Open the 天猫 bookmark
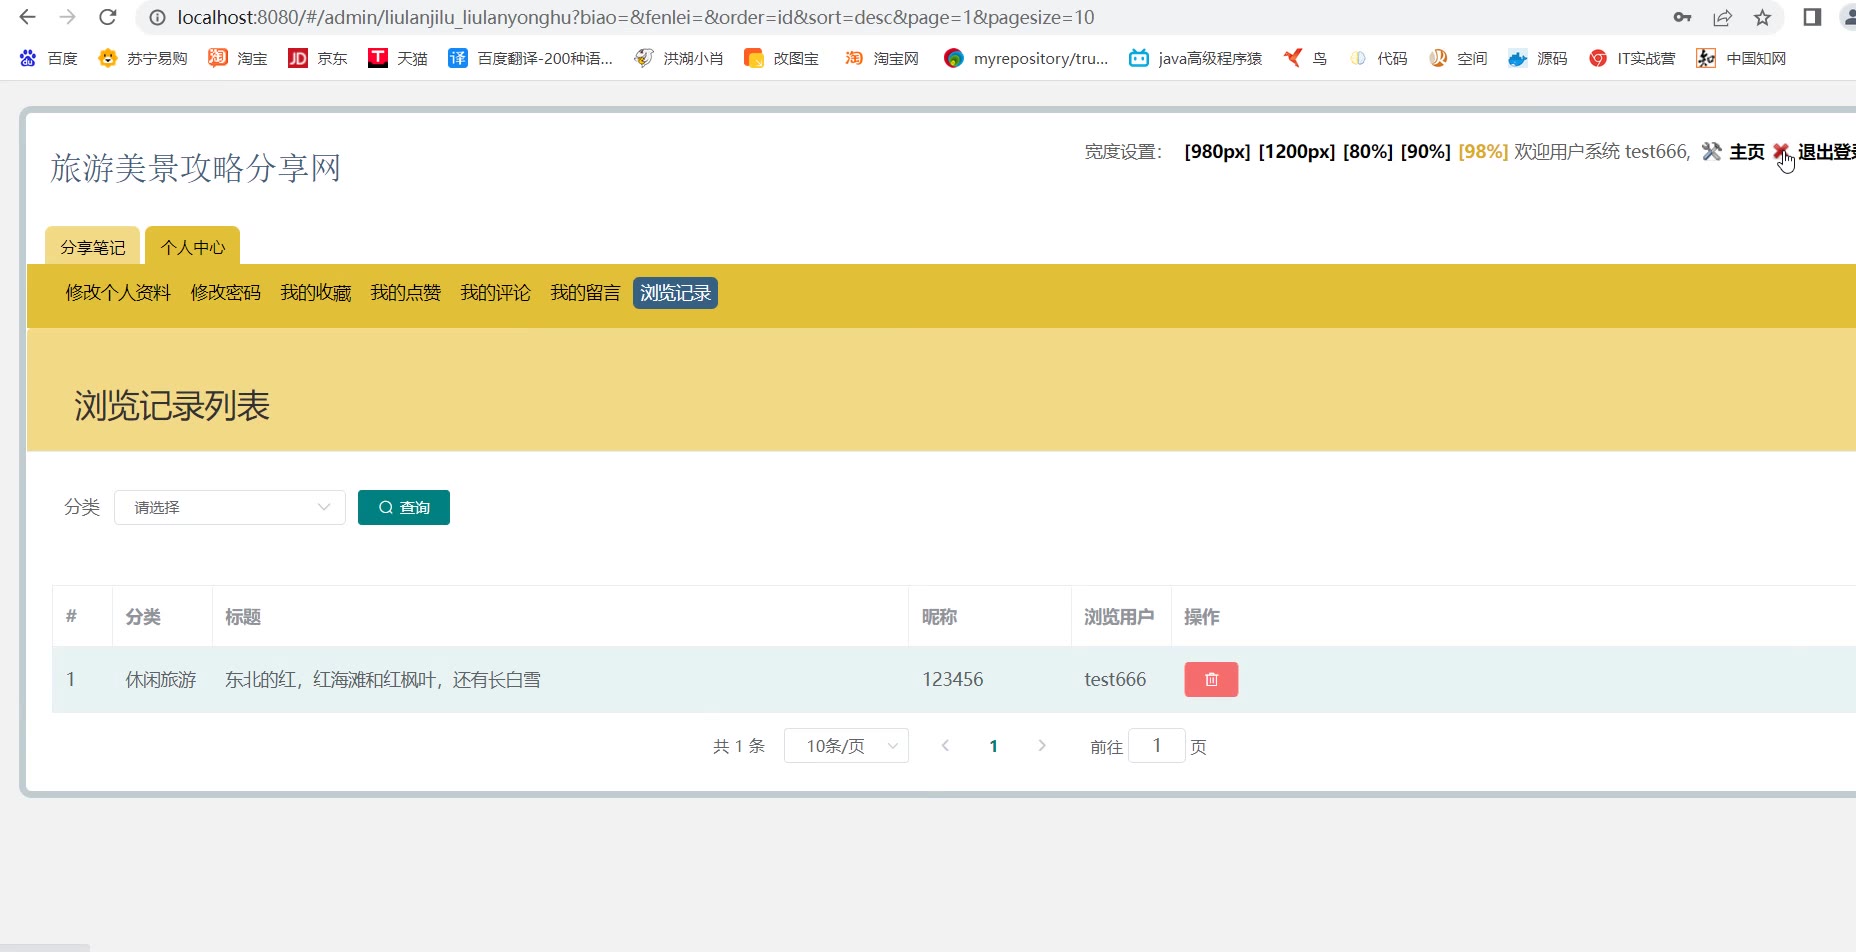The width and height of the screenshot is (1856, 952). [x=398, y=58]
